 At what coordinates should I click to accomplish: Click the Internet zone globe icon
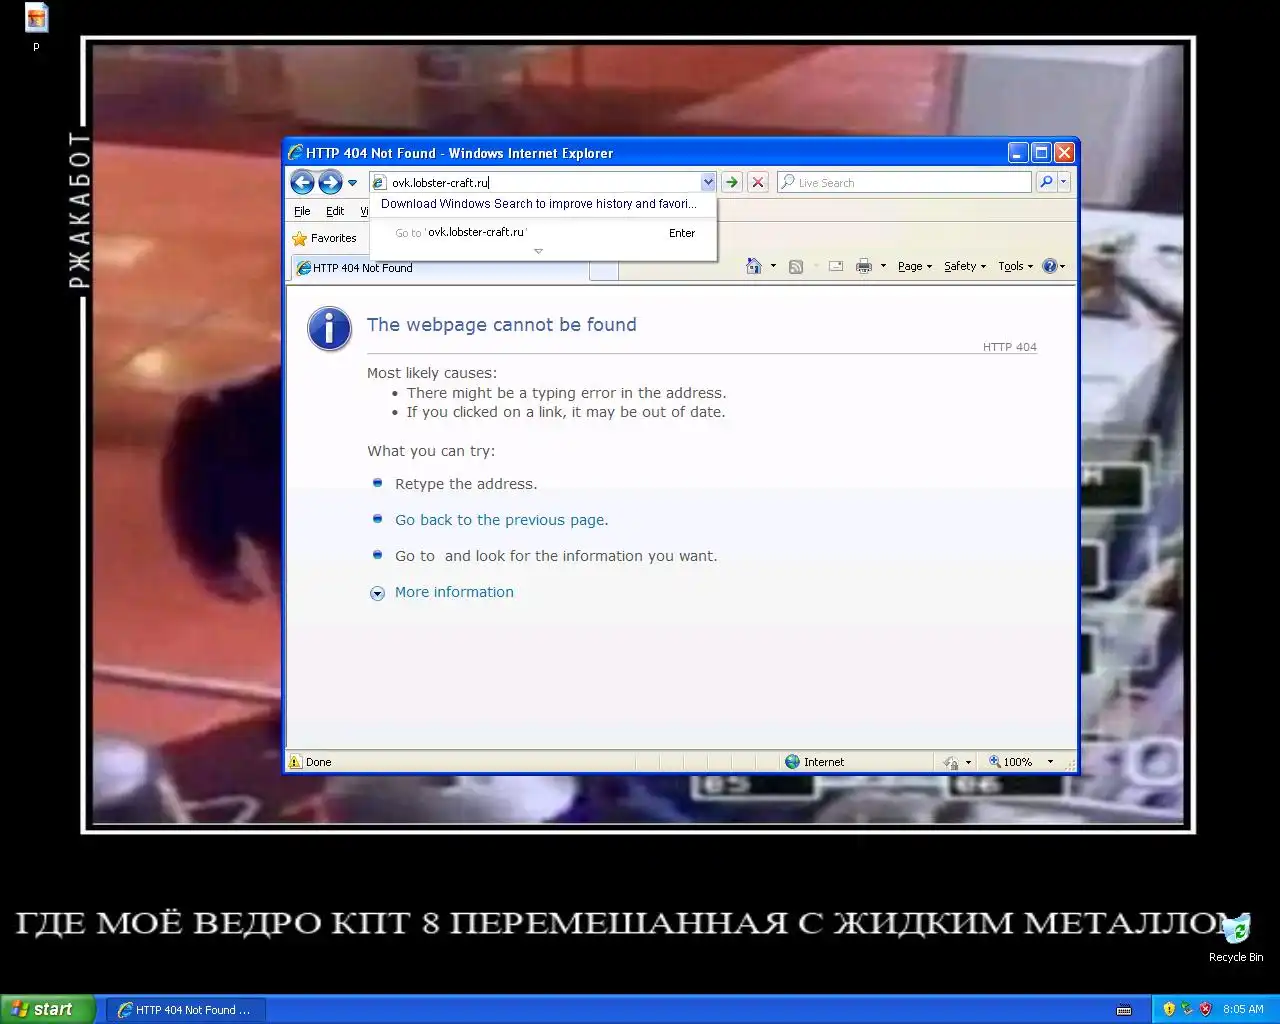(x=793, y=762)
